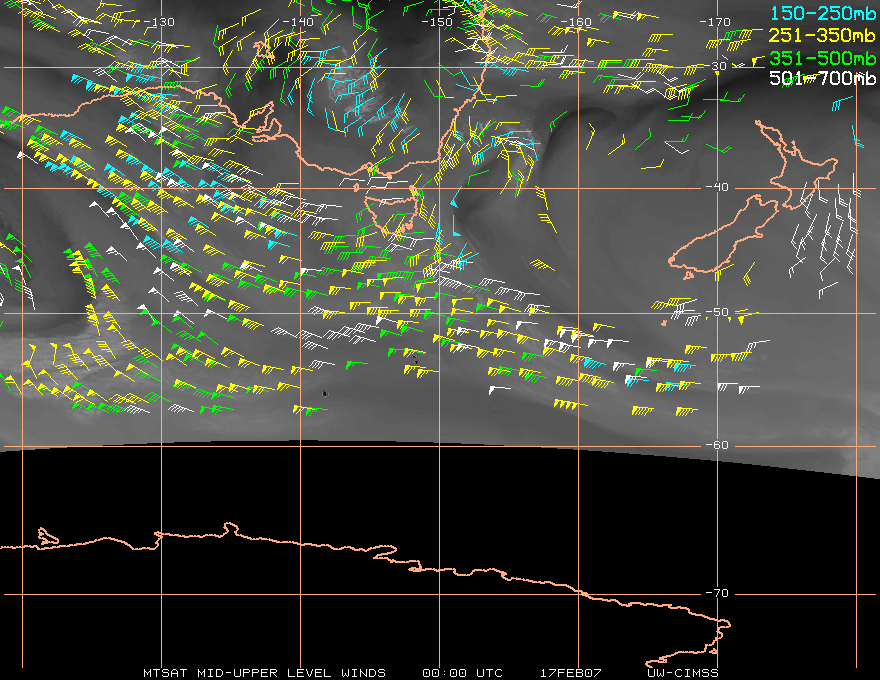Click the New Zealand South Island outline
Screen dimensions: 880x680
(724, 237)
